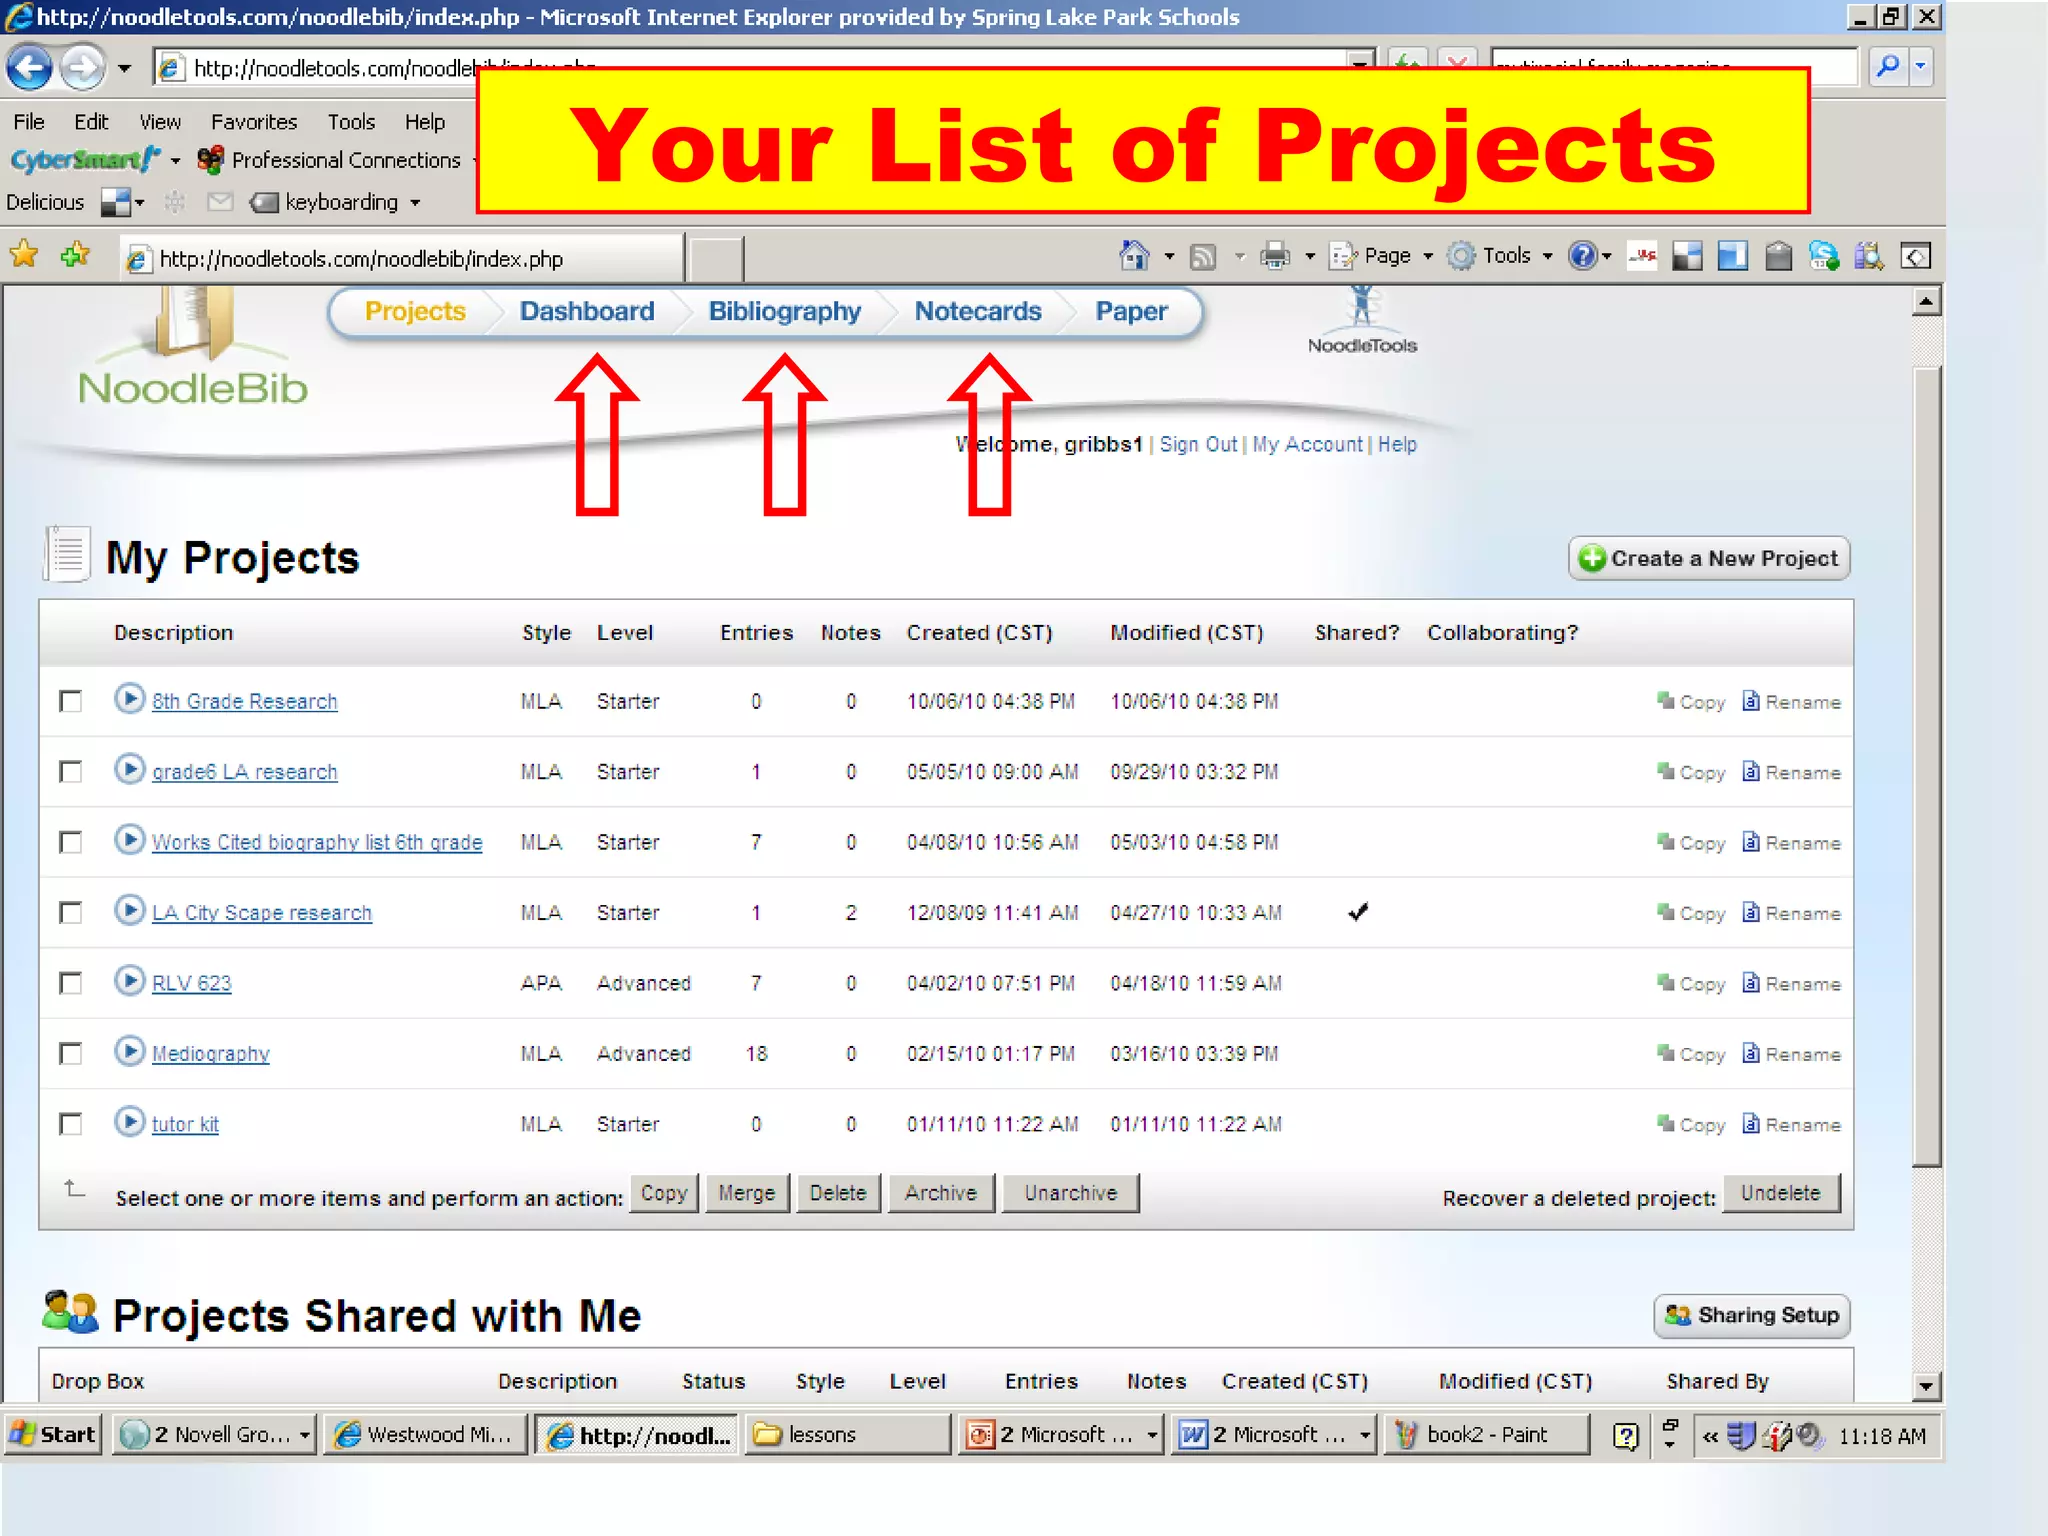Check the RLV 623 checkbox
2048x1536 pixels.
coord(70,983)
